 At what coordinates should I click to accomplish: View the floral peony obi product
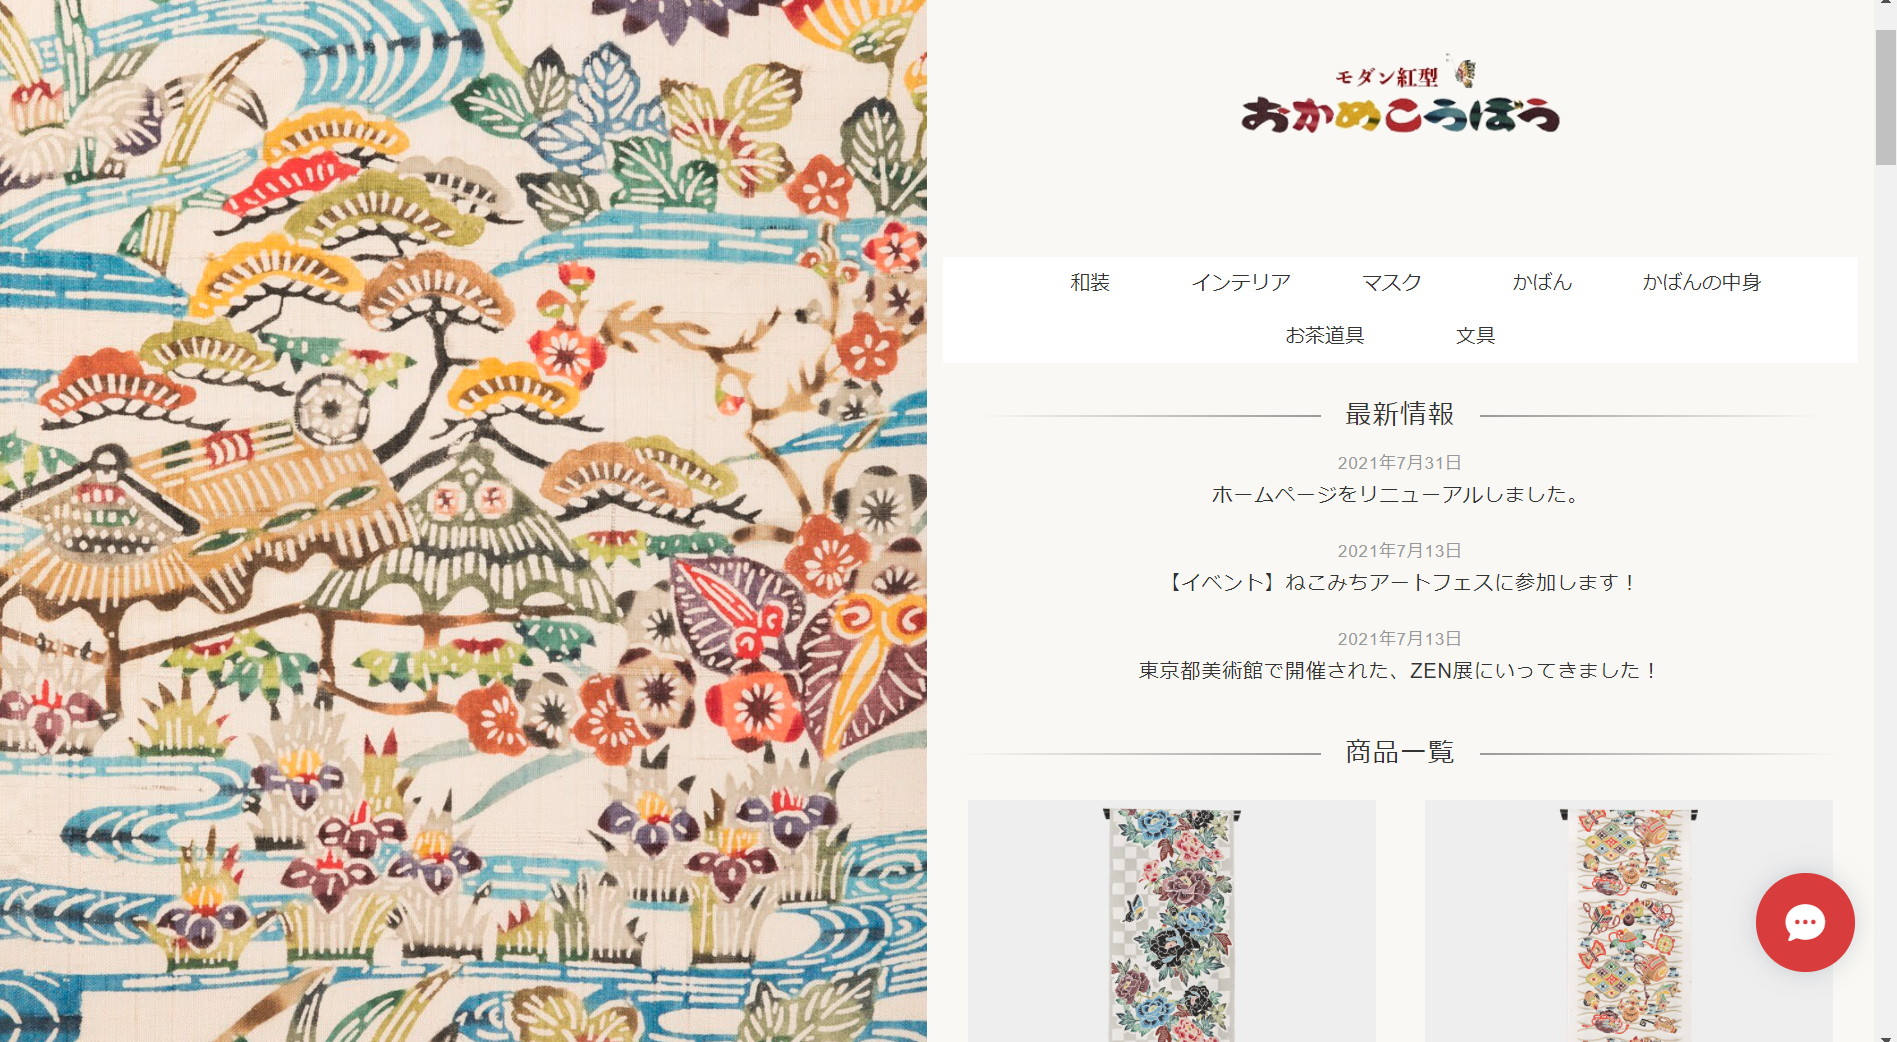1172,921
